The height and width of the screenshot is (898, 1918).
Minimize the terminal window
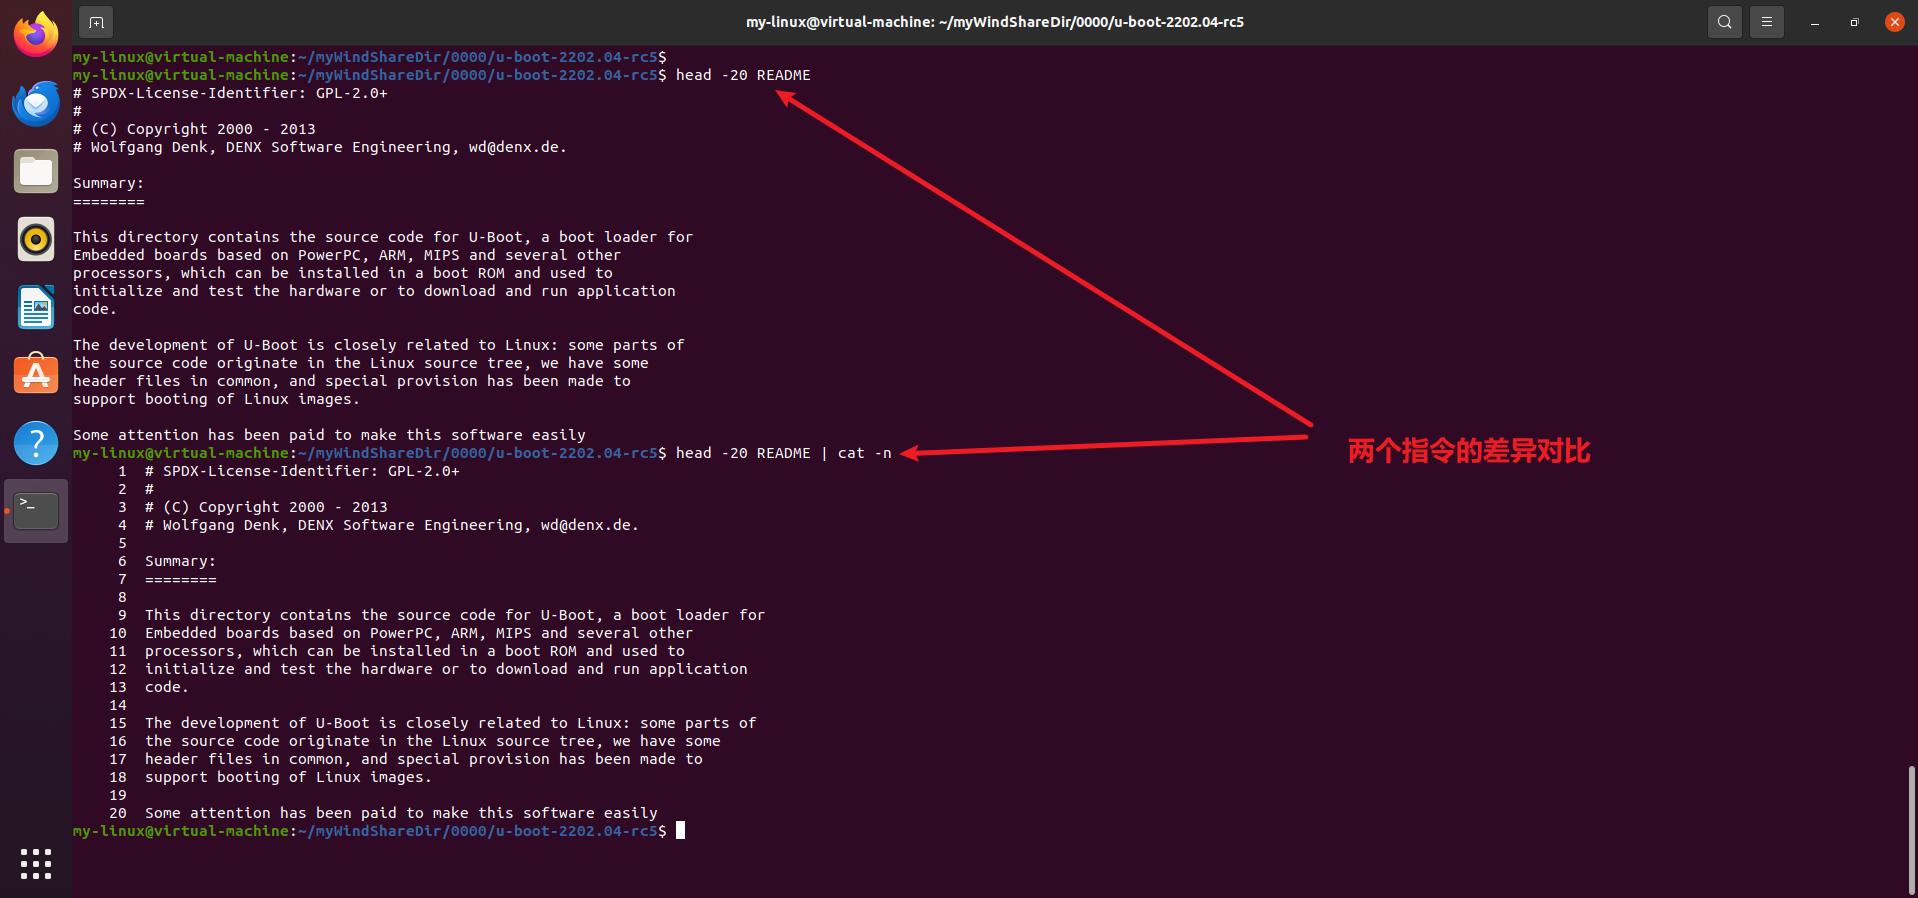click(1814, 22)
